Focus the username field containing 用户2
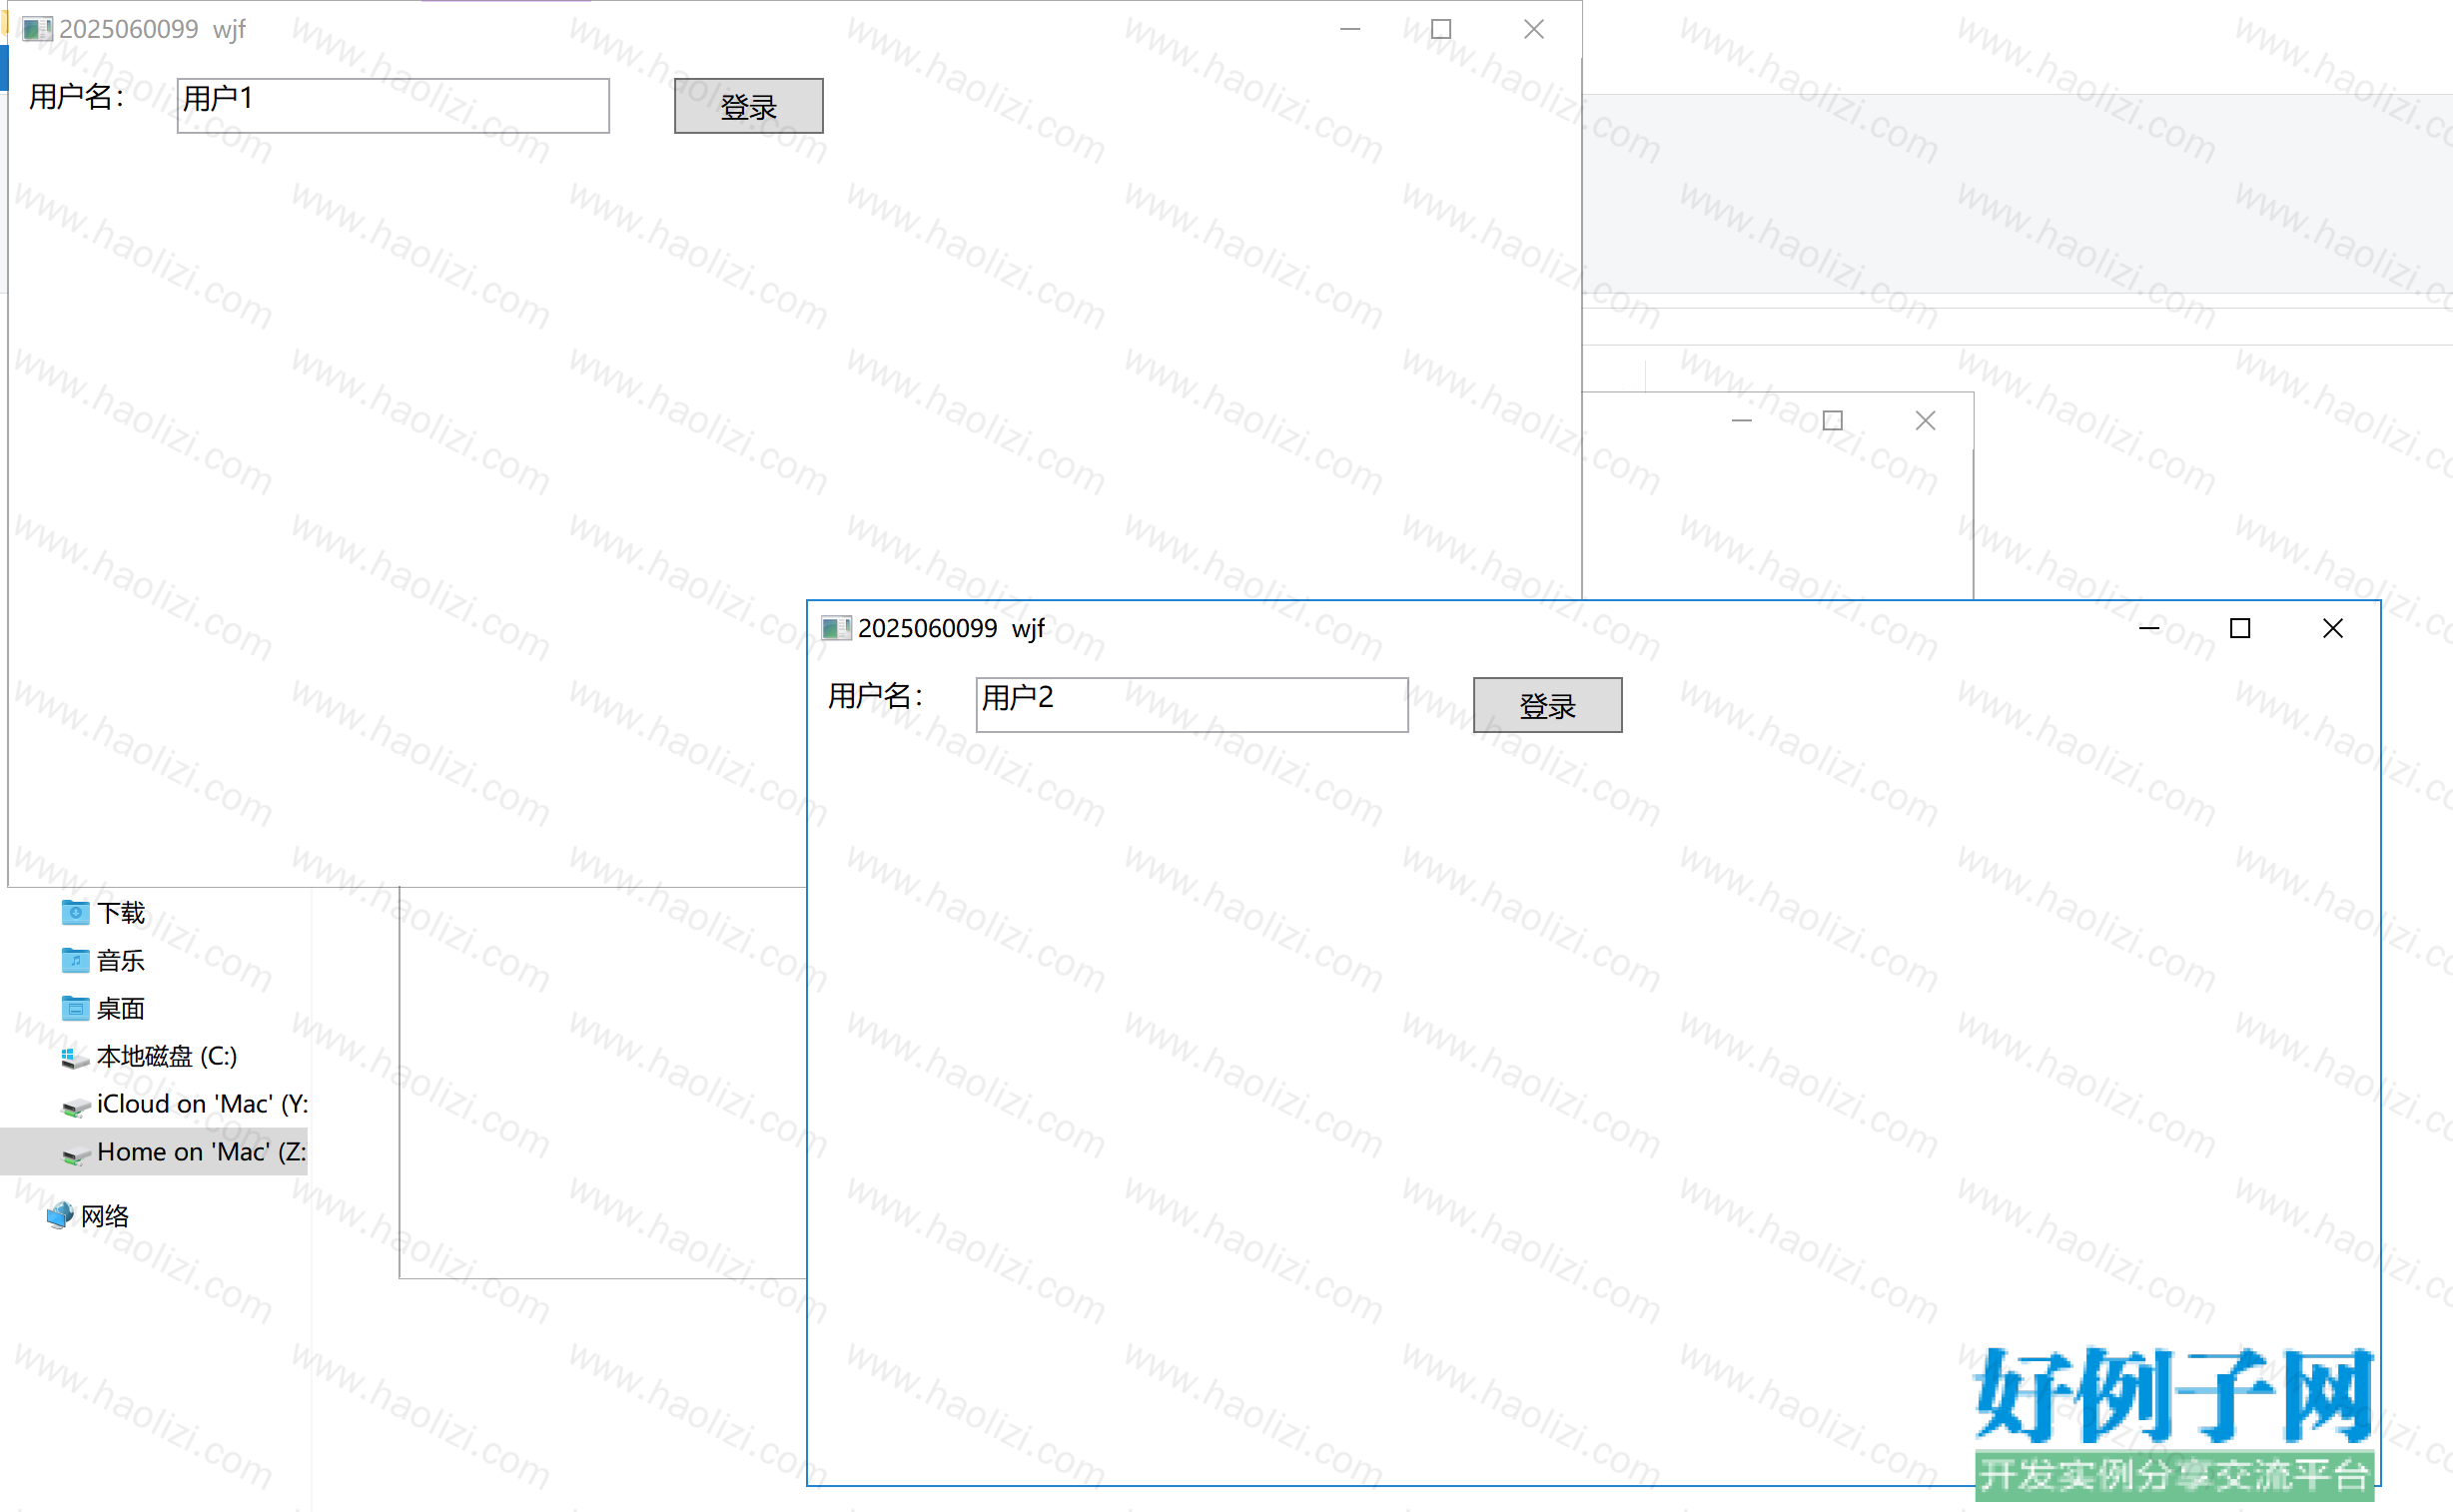The image size is (2453, 1512). (x=1191, y=705)
